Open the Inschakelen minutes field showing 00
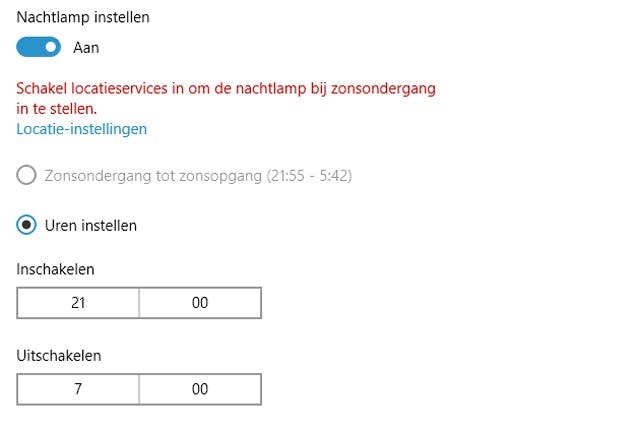The width and height of the screenshot is (628, 425). click(x=200, y=303)
